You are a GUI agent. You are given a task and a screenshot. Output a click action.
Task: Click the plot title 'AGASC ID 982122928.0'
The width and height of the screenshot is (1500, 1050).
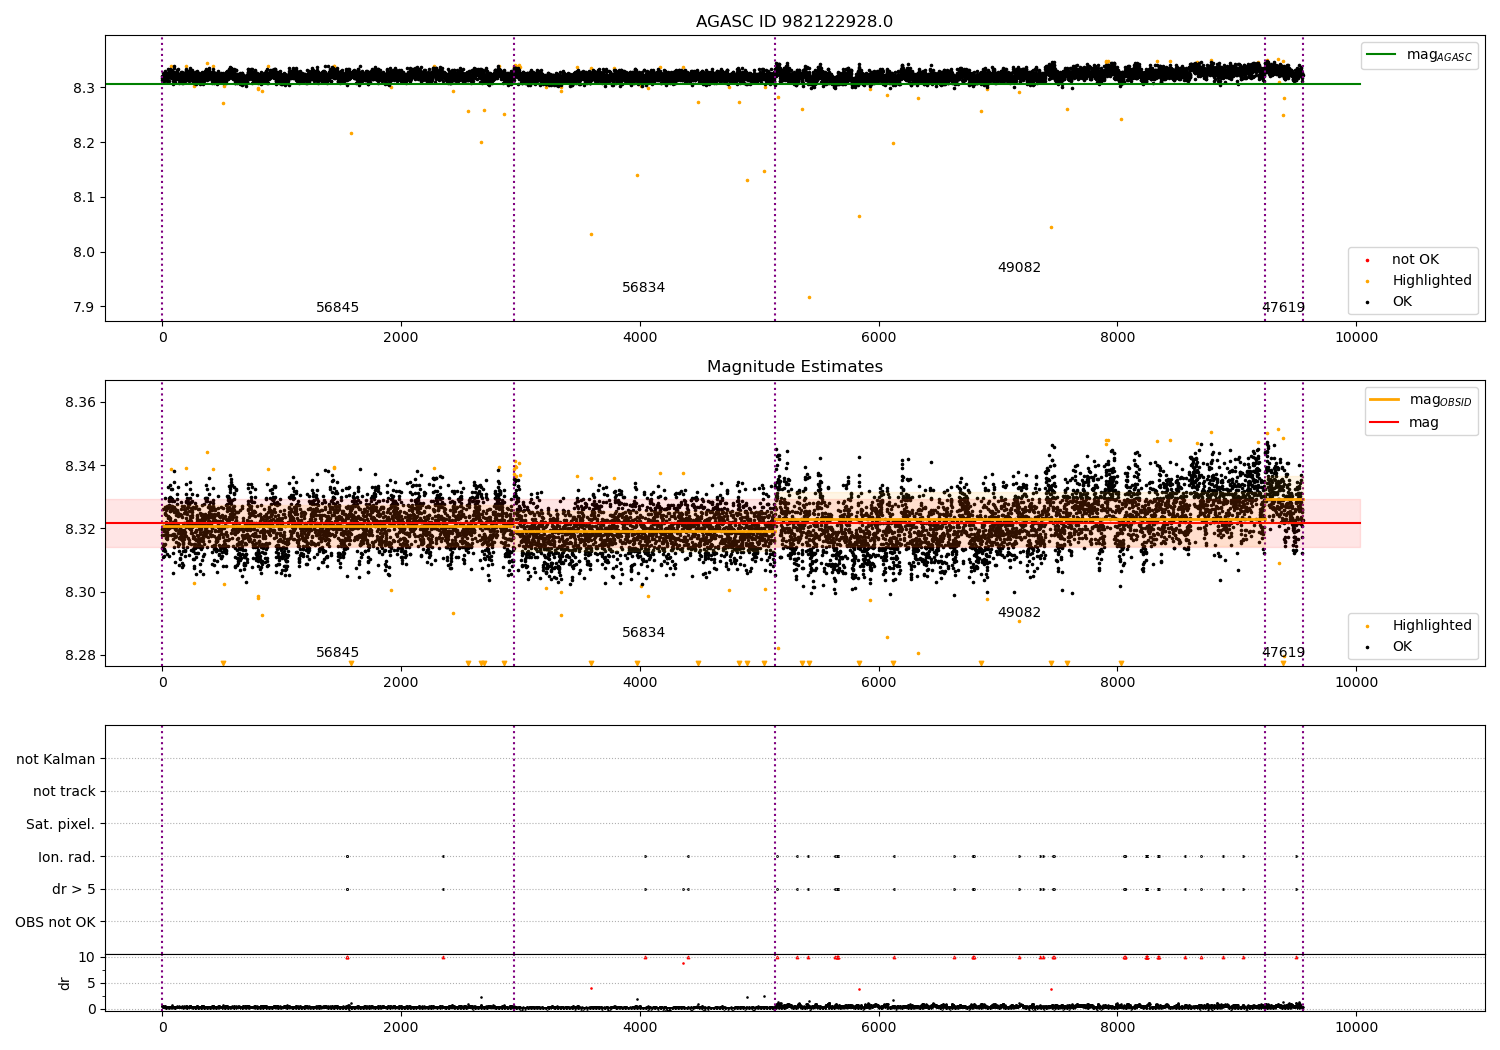794,22
